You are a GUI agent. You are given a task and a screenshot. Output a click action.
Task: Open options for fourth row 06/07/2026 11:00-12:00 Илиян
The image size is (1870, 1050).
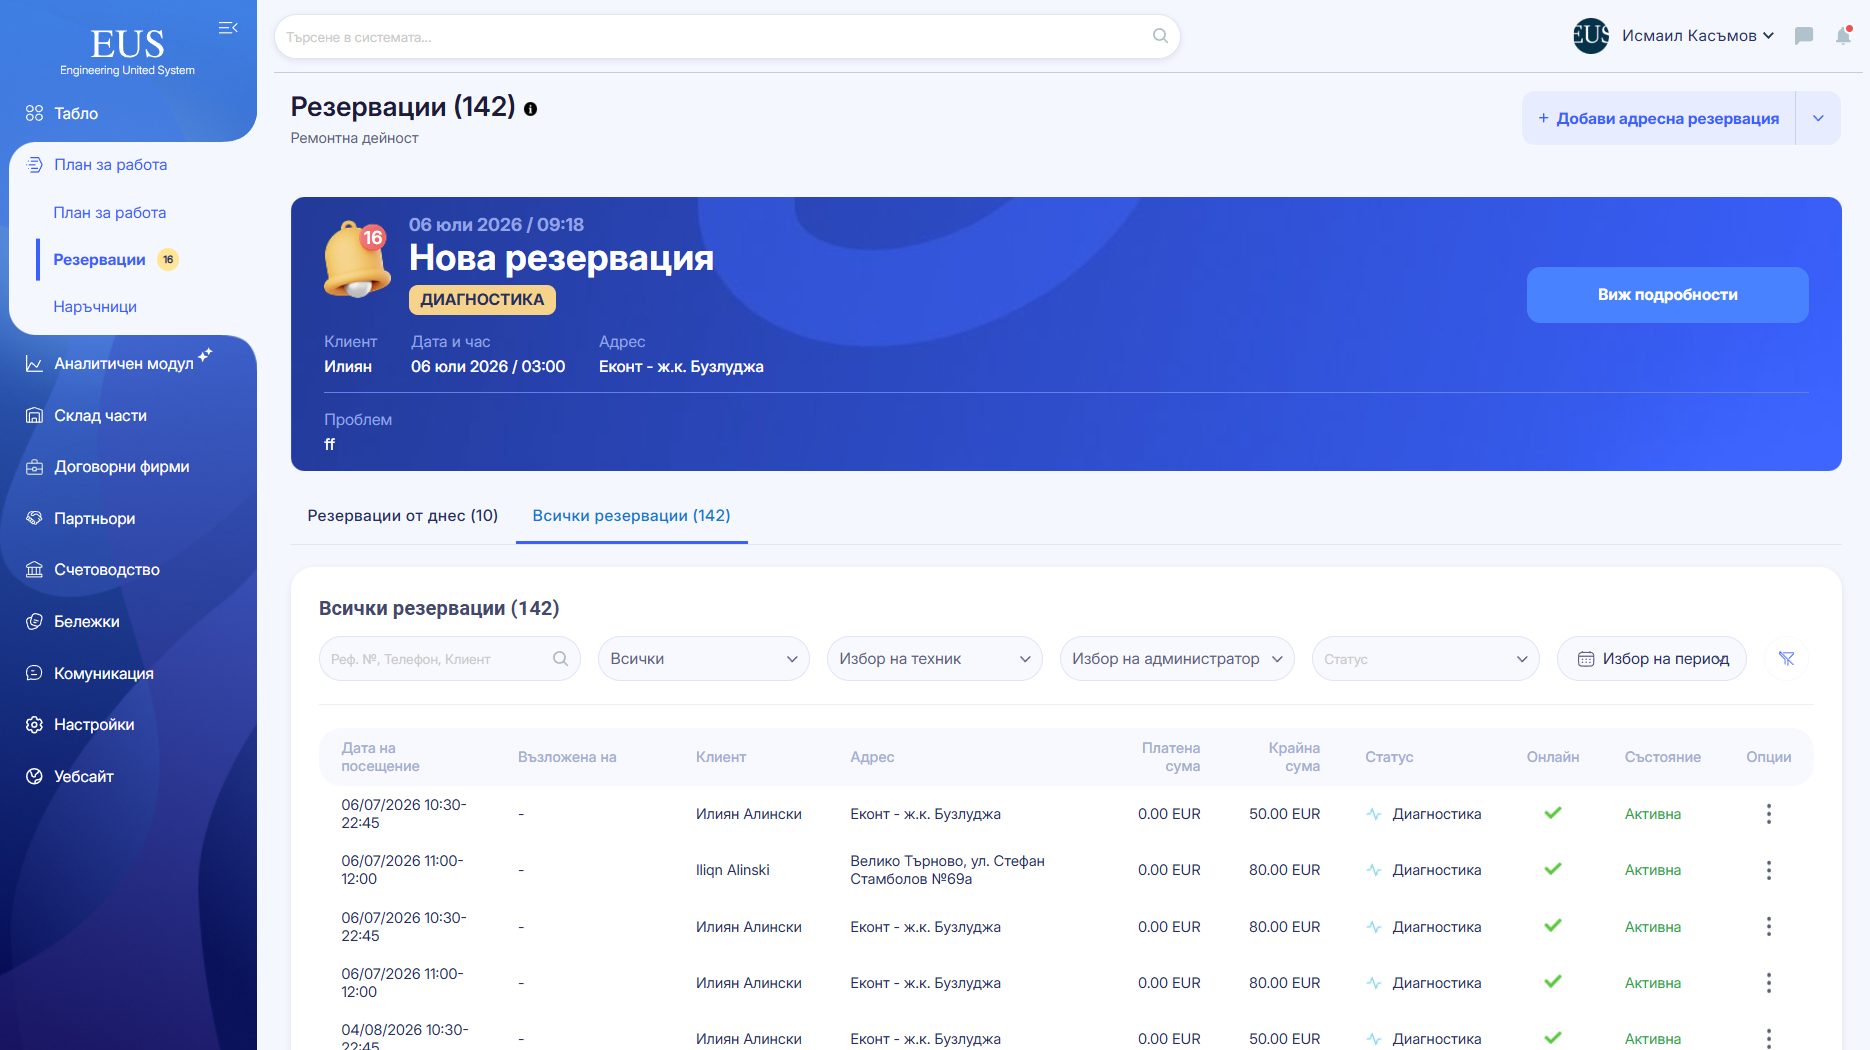coord(1768,983)
